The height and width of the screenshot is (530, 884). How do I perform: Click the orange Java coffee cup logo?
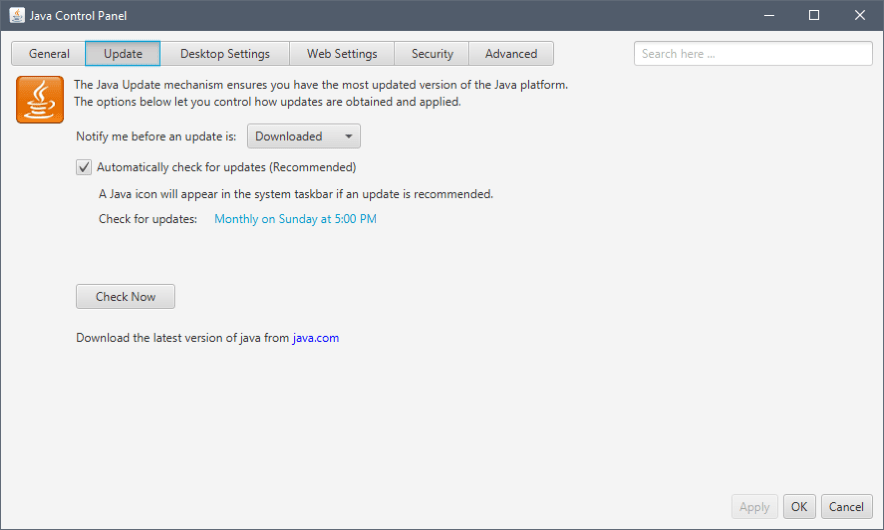point(40,99)
